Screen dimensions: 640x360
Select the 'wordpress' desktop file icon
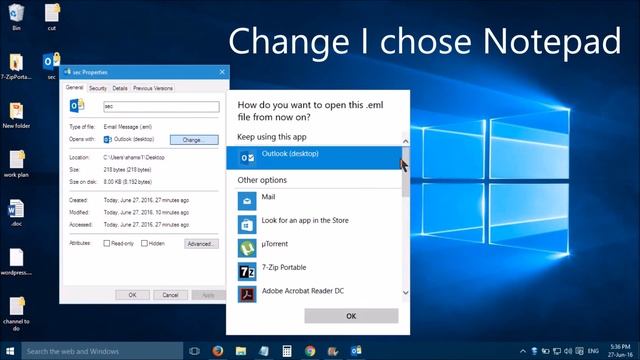click(x=16, y=262)
